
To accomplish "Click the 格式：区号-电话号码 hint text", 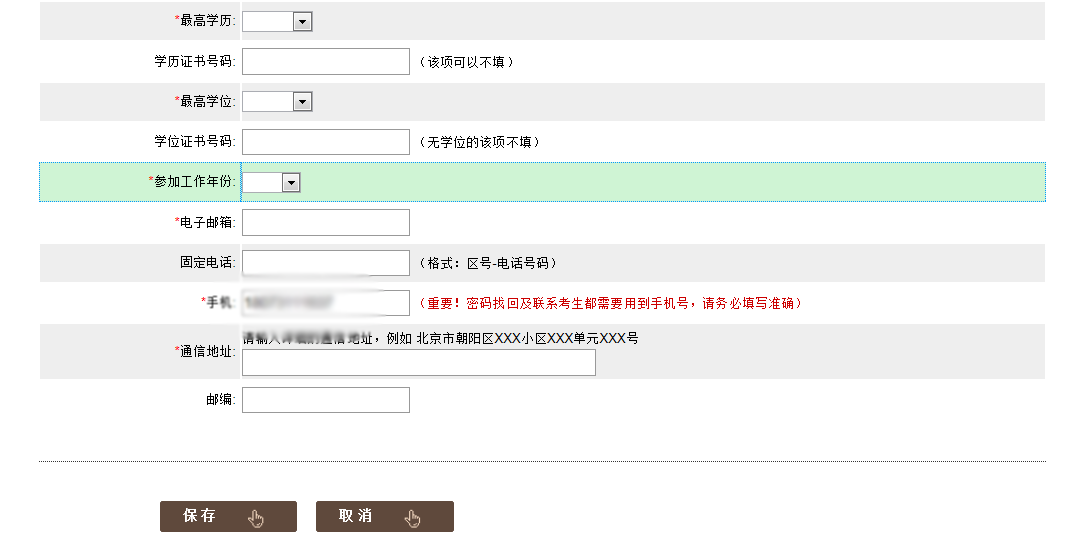I will point(487,263).
